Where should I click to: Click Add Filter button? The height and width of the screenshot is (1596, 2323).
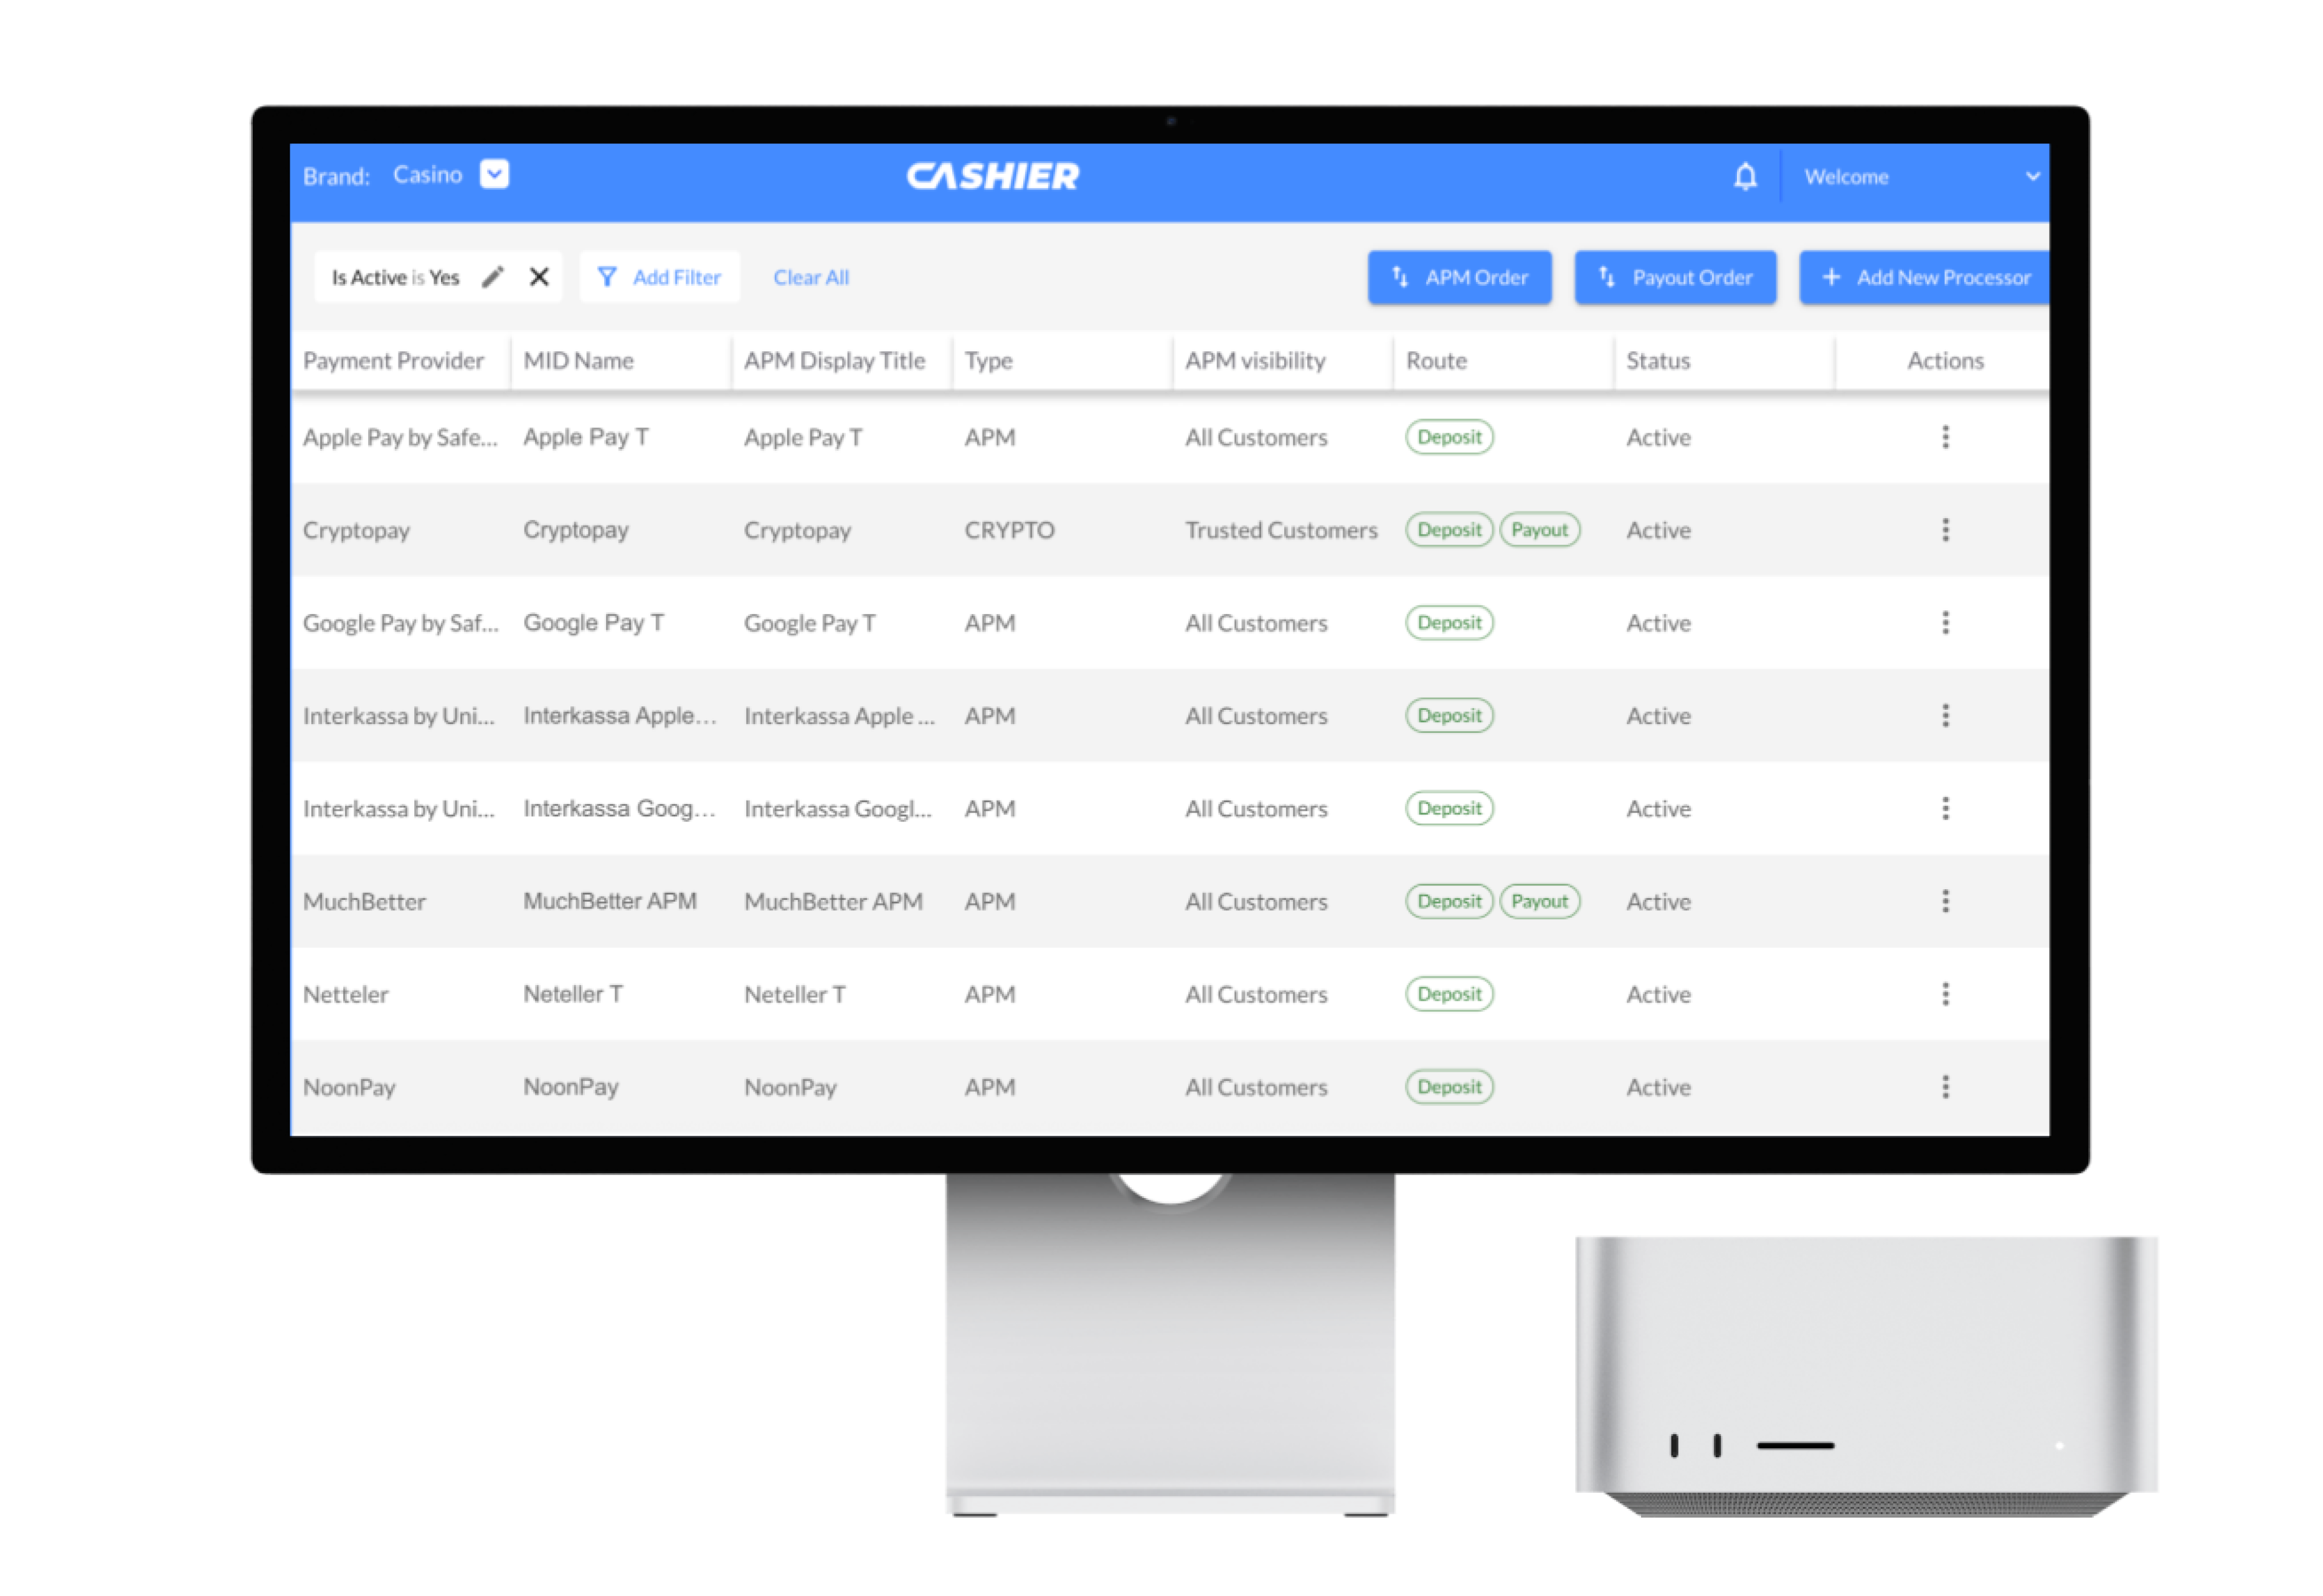pyautogui.click(x=659, y=277)
